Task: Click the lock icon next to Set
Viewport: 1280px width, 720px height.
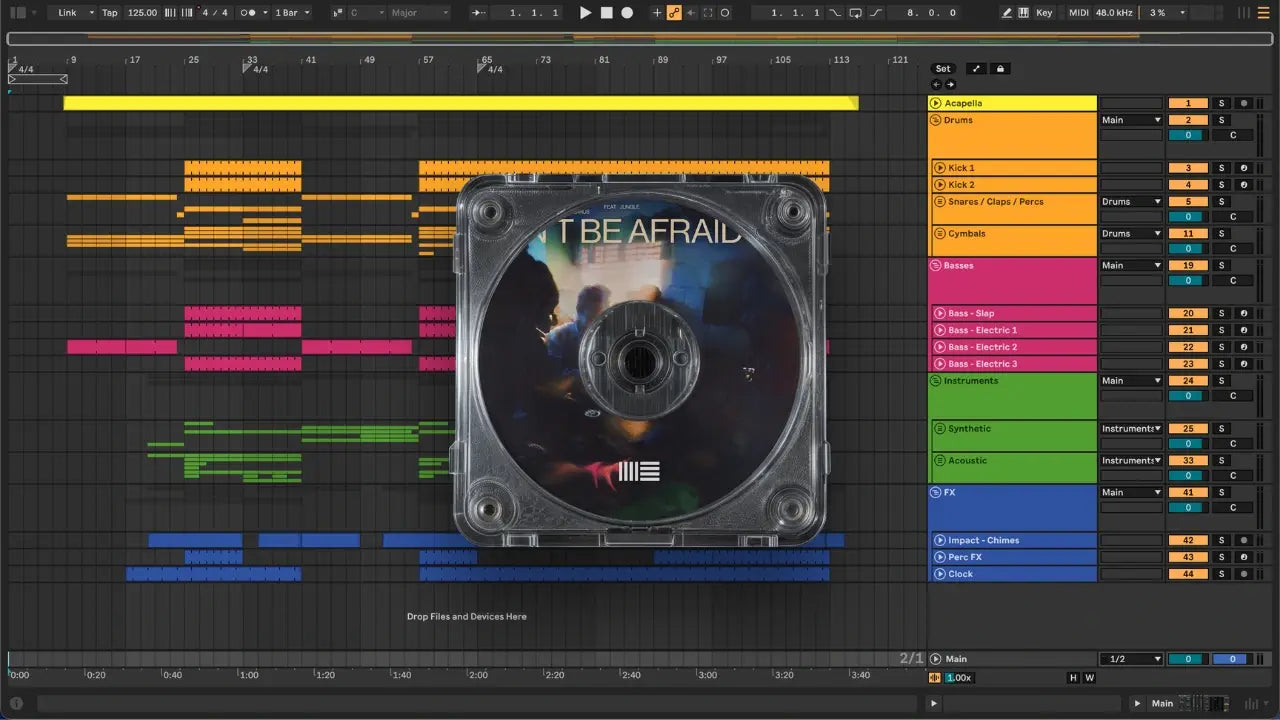Action: pyautogui.click(x=1000, y=69)
